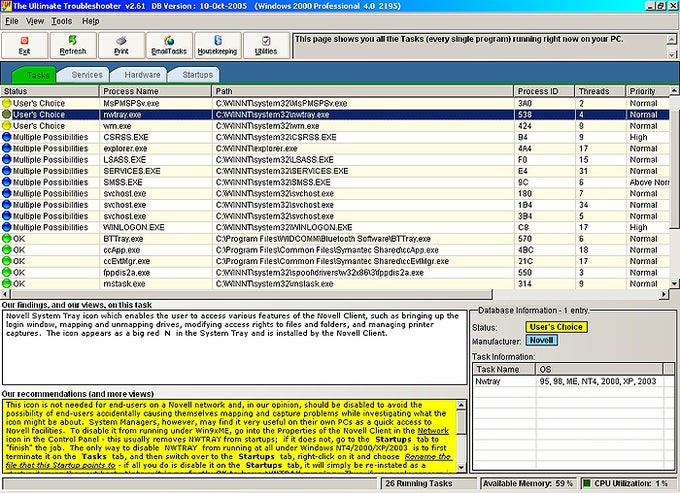Click green OK icon for ccApp.exe
Screen dimensions: 680x493
click(7, 250)
